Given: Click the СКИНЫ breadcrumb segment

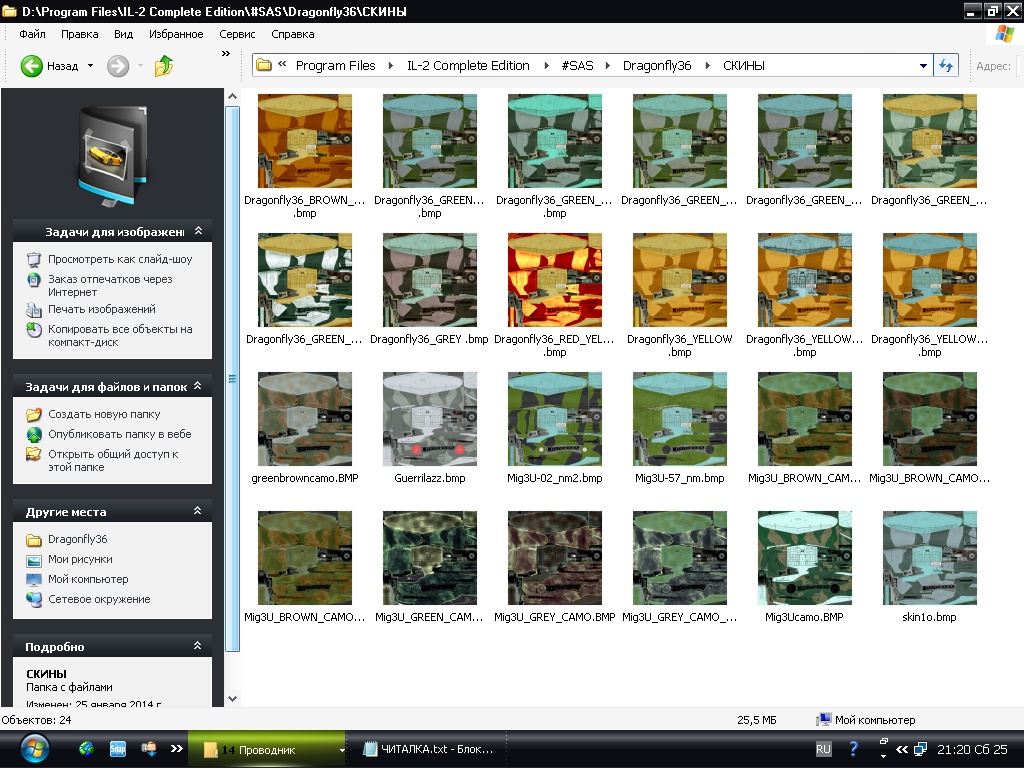Looking at the screenshot, I should [x=744, y=65].
